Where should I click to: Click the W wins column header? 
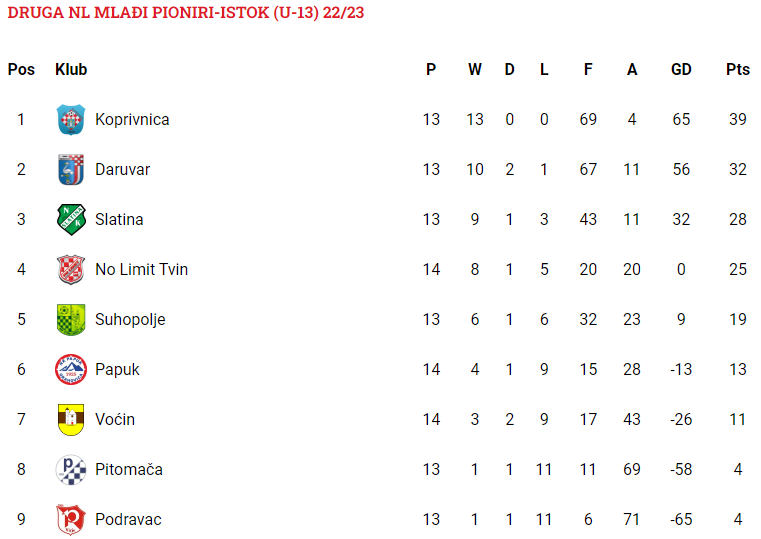click(475, 69)
